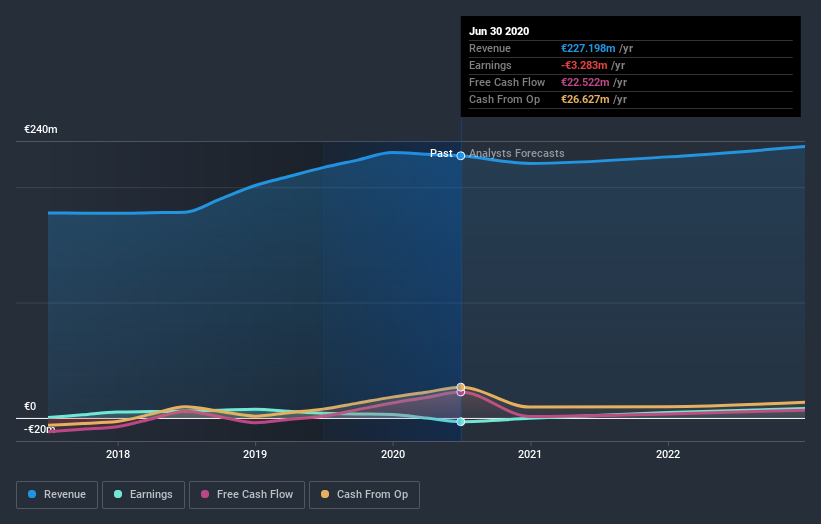Click the 2018 x-axis label
This screenshot has width=821, height=524.
(x=118, y=454)
